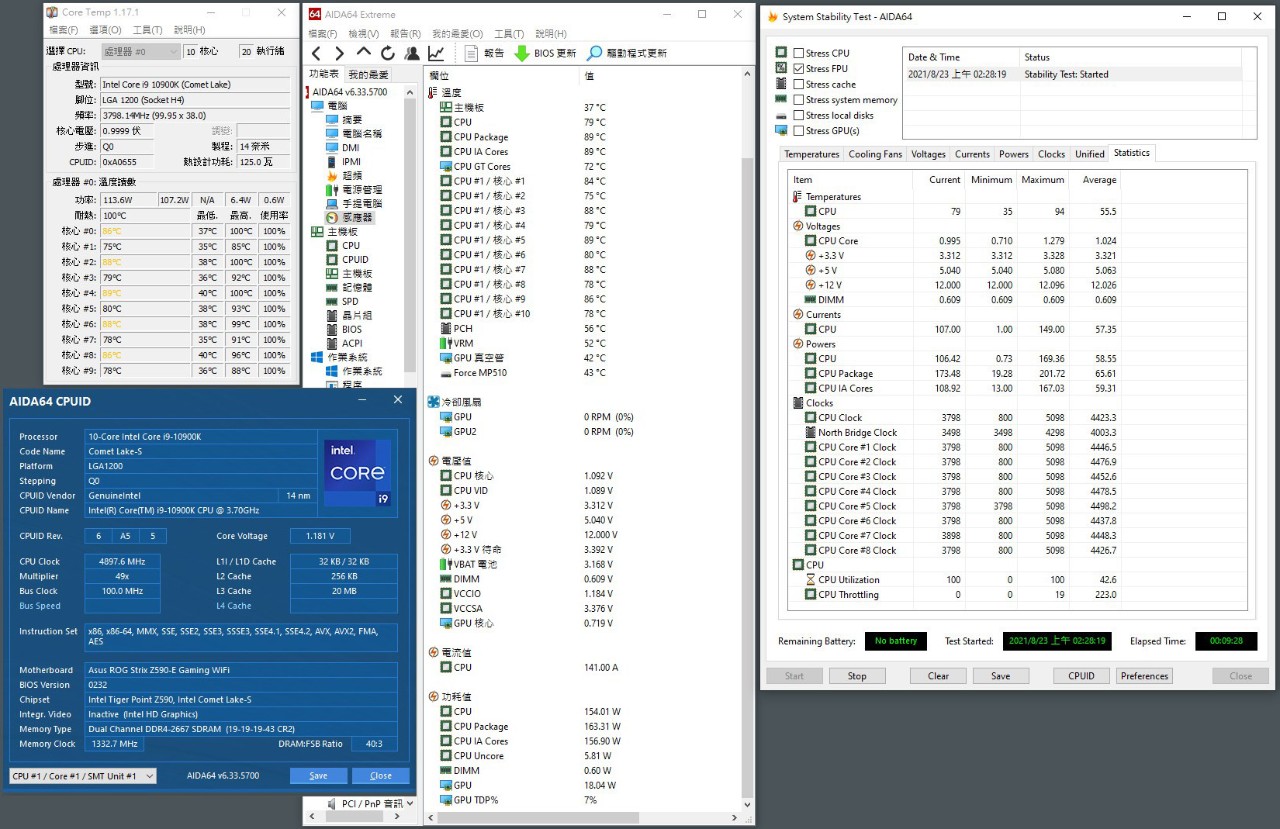
Task: Select 記憶體 item in AIDA64 tree
Action: click(348, 287)
